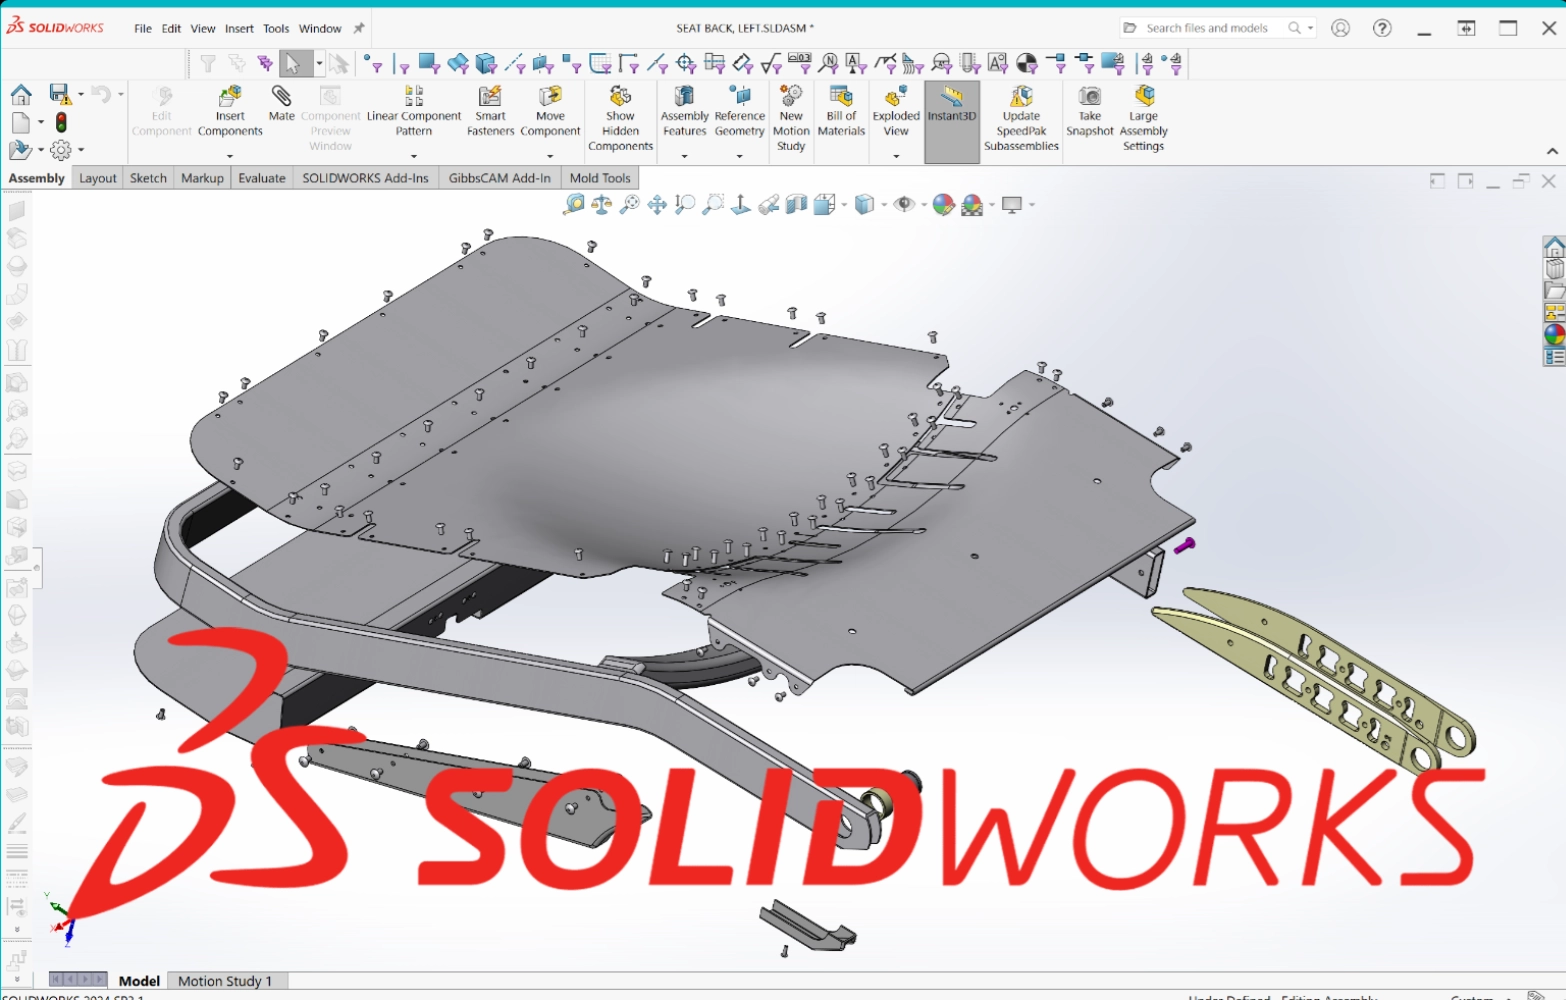
Task: Toggle the Instant3D mode
Action: [951, 105]
